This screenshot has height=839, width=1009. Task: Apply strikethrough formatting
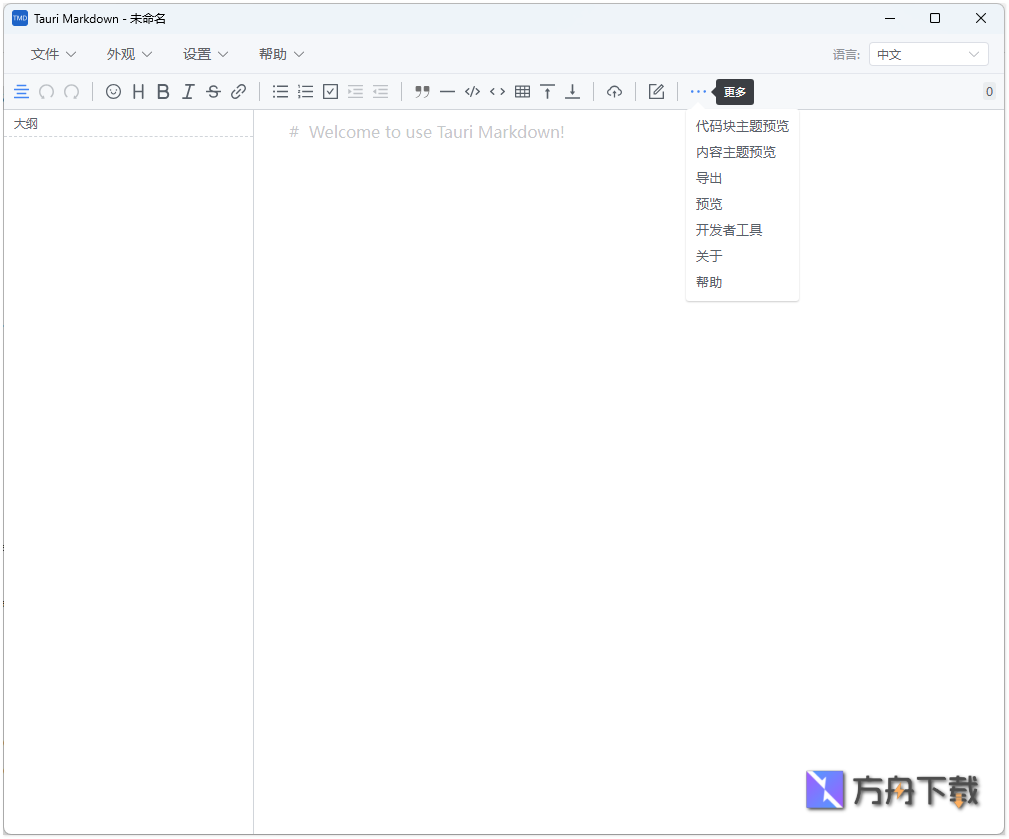[x=213, y=92]
